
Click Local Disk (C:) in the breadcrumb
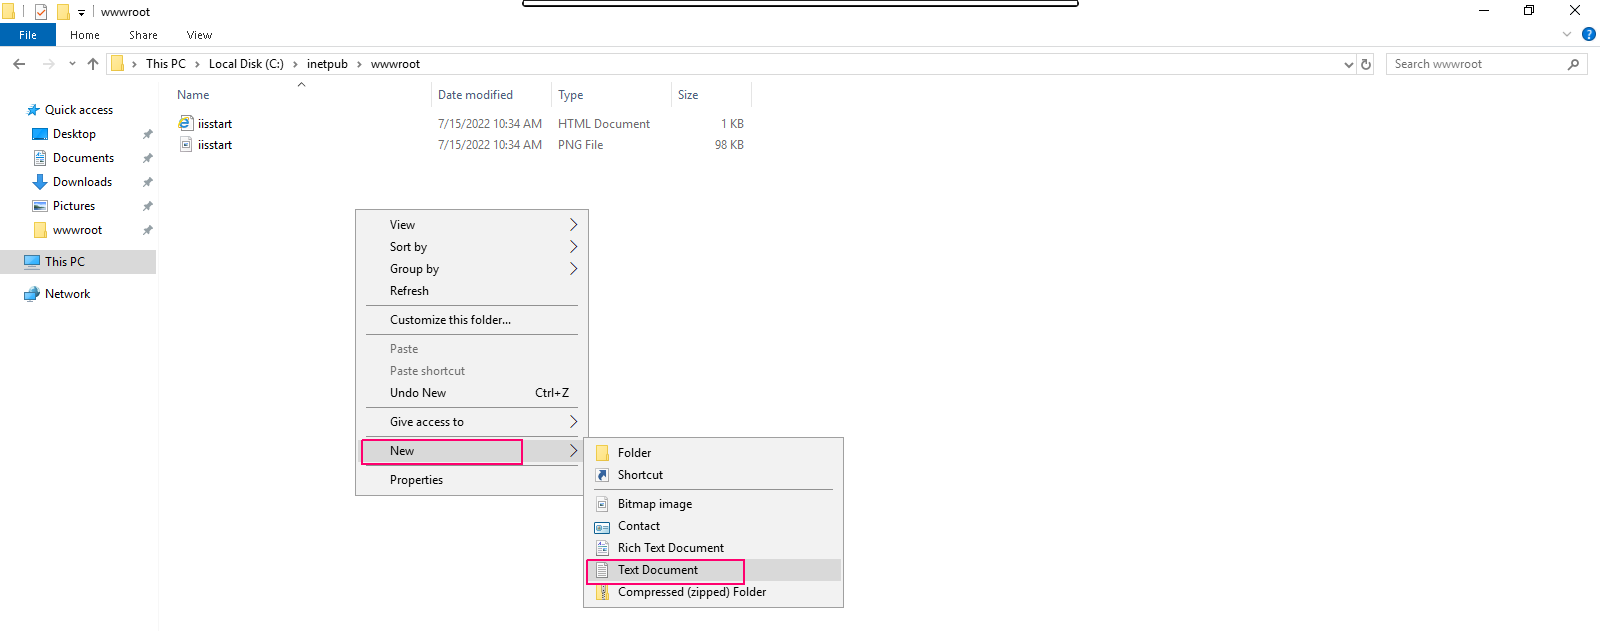pyautogui.click(x=246, y=64)
